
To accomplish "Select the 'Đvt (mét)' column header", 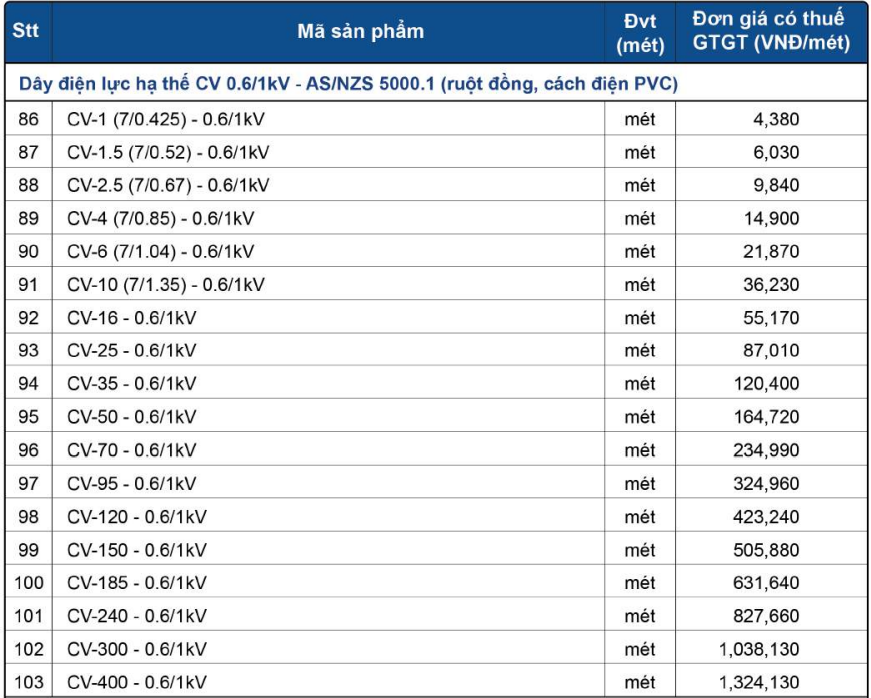I will [640, 31].
